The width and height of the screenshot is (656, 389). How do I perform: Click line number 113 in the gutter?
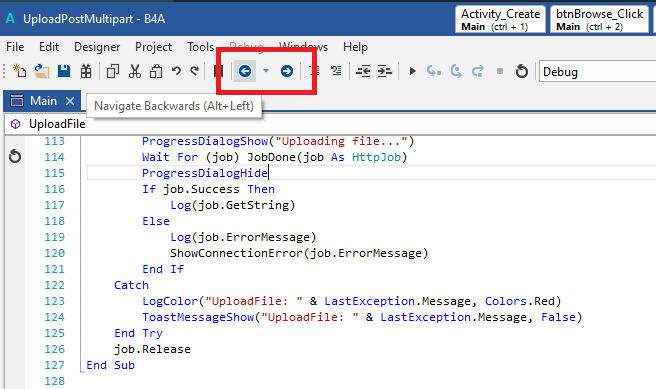point(54,141)
